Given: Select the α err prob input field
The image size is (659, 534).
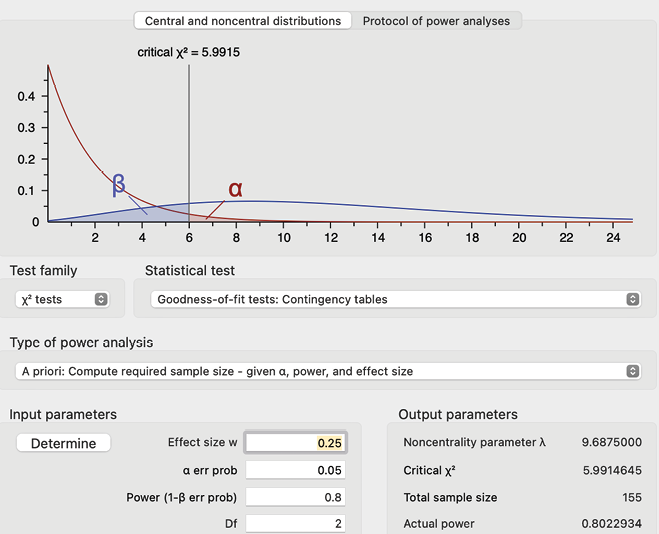Looking at the screenshot, I should 296,470.
